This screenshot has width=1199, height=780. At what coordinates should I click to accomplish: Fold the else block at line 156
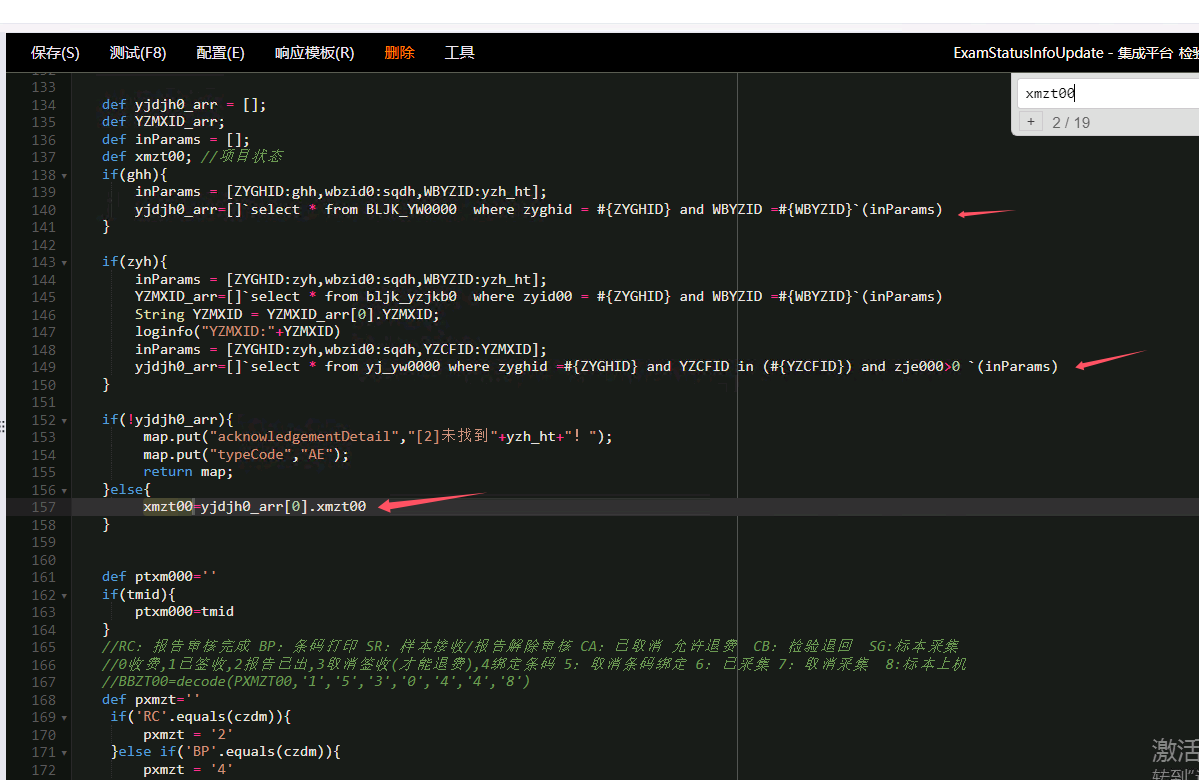coord(65,490)
